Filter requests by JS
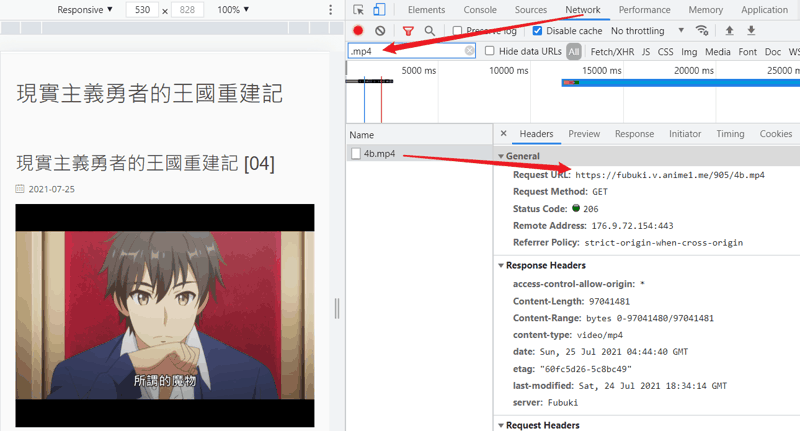This screenshot has width=800, height=431. (x=646, y=52)
